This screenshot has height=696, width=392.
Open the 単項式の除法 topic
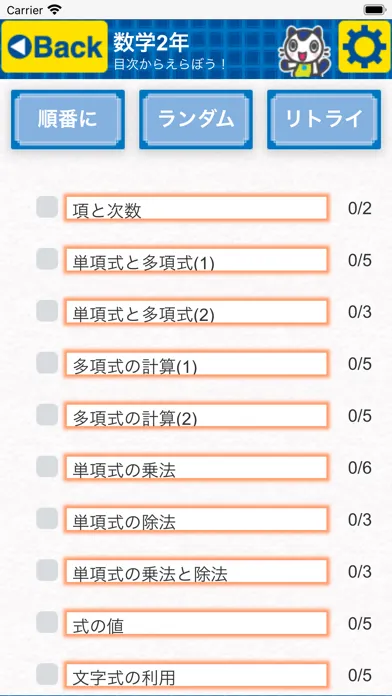click(196, 520)
